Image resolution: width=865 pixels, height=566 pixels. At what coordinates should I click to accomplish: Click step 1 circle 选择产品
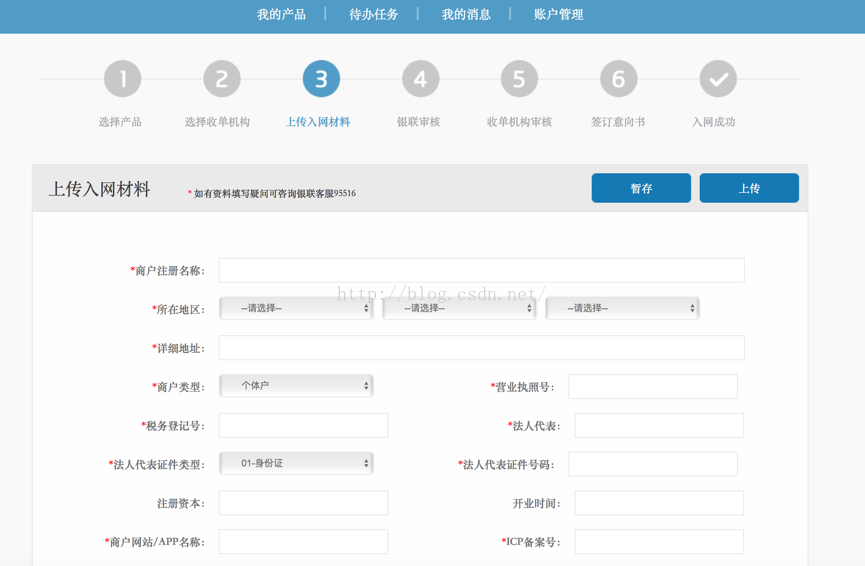coord(122,79)
